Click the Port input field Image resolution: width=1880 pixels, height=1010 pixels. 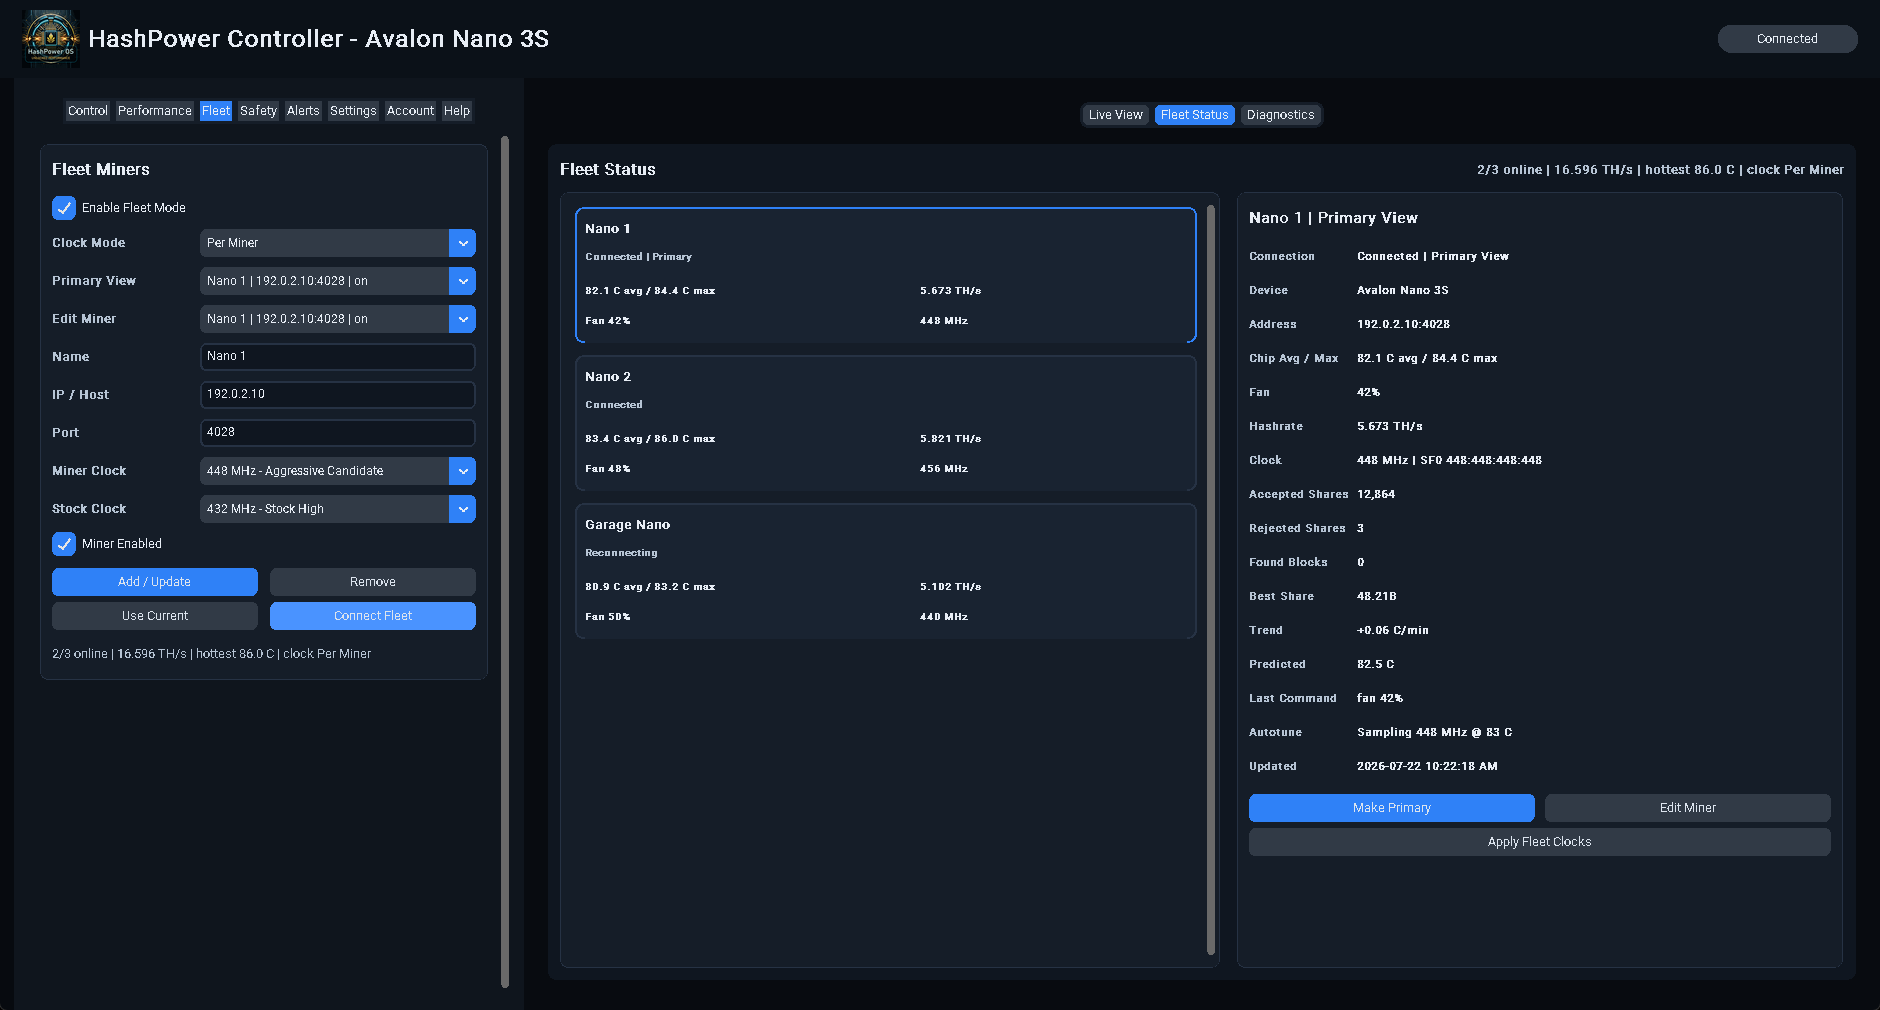tap(338, 433)
